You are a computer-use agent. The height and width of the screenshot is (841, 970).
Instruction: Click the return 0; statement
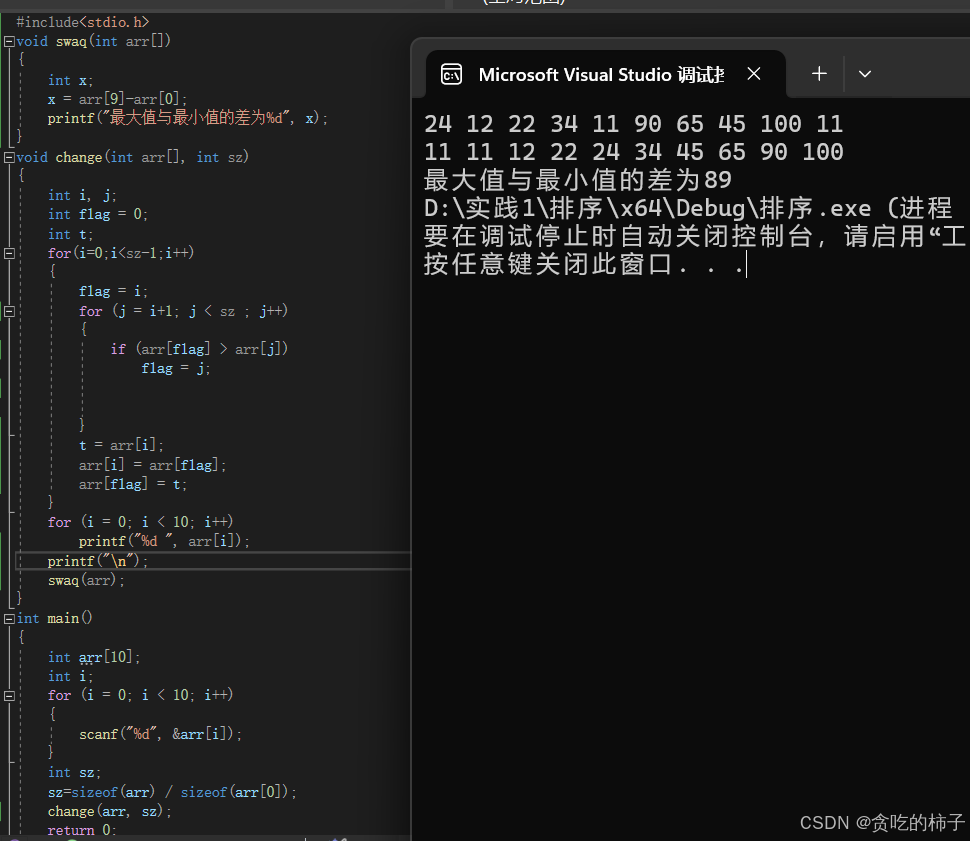(82, 830)
